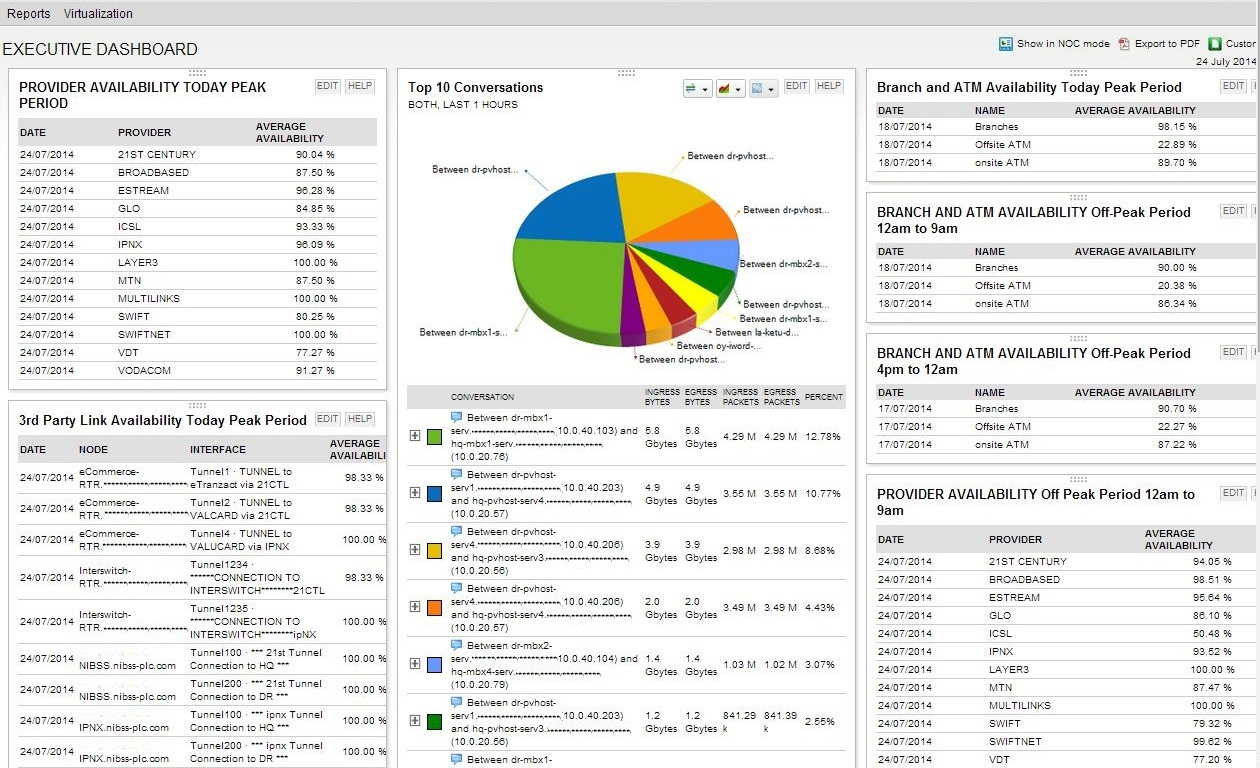Click the PERCENT column header
Image resolution: width=1260 pixels, height=768 pixels.
[824, 397]
